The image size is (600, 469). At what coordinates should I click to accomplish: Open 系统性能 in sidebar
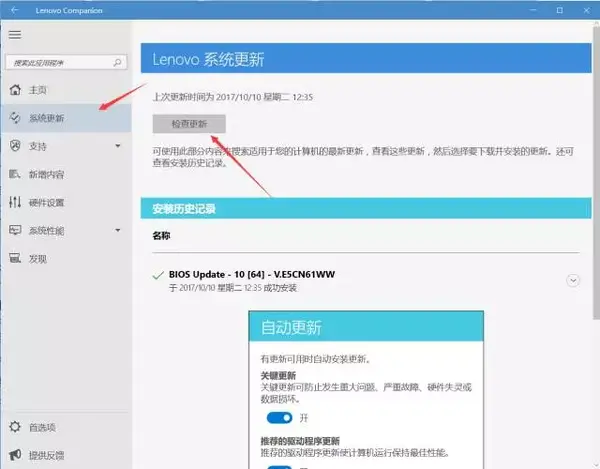pyautogui.click(x=66, y=230)
